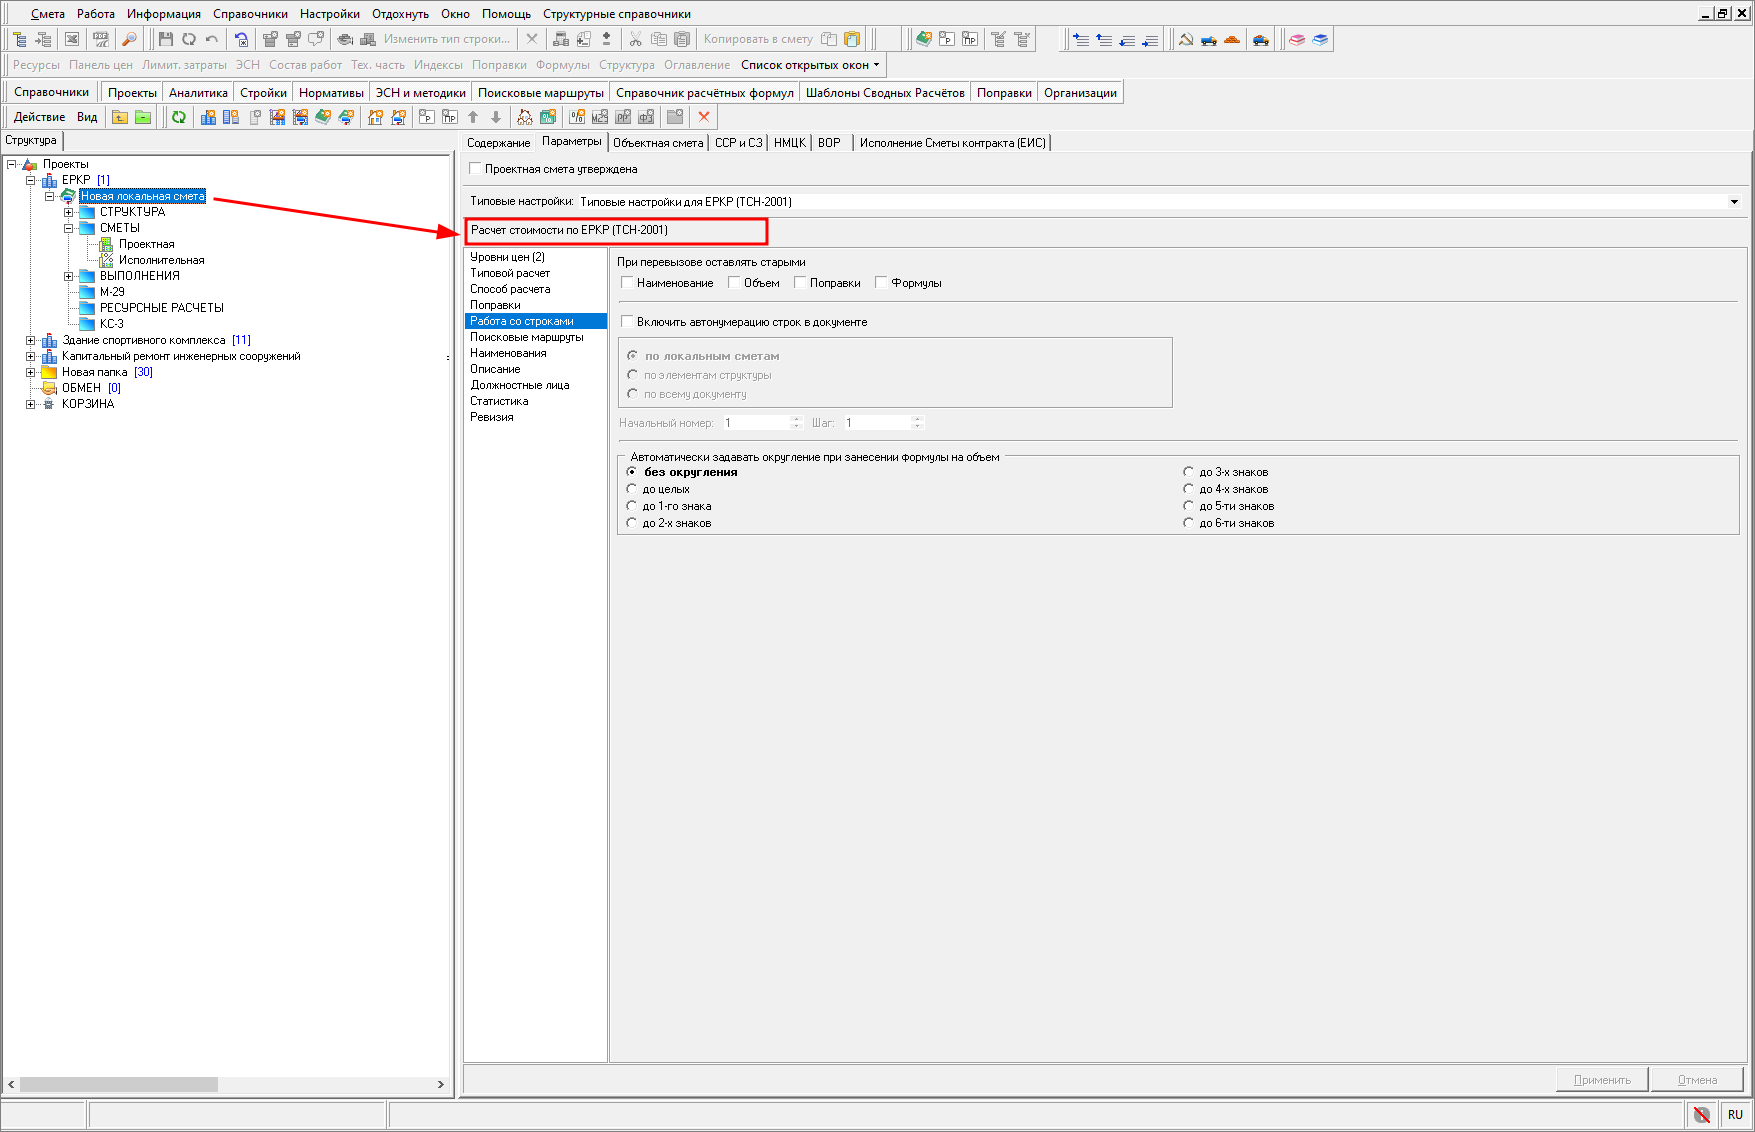Viewport: 1755px width, 1132px height.
Task: Expand 'Здание спортивного комплекса' tree node
Action: (x=31, y=340)
